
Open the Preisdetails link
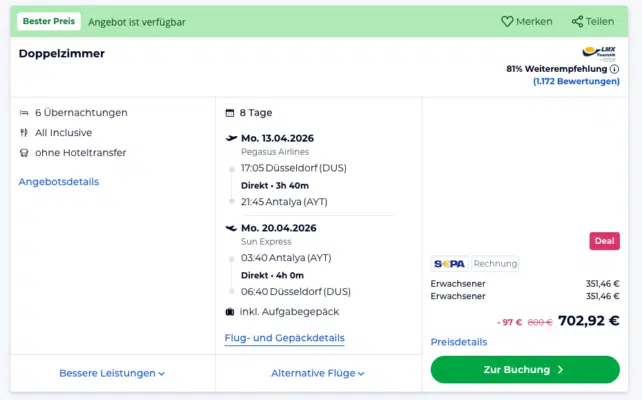click(x=458, y=342)
